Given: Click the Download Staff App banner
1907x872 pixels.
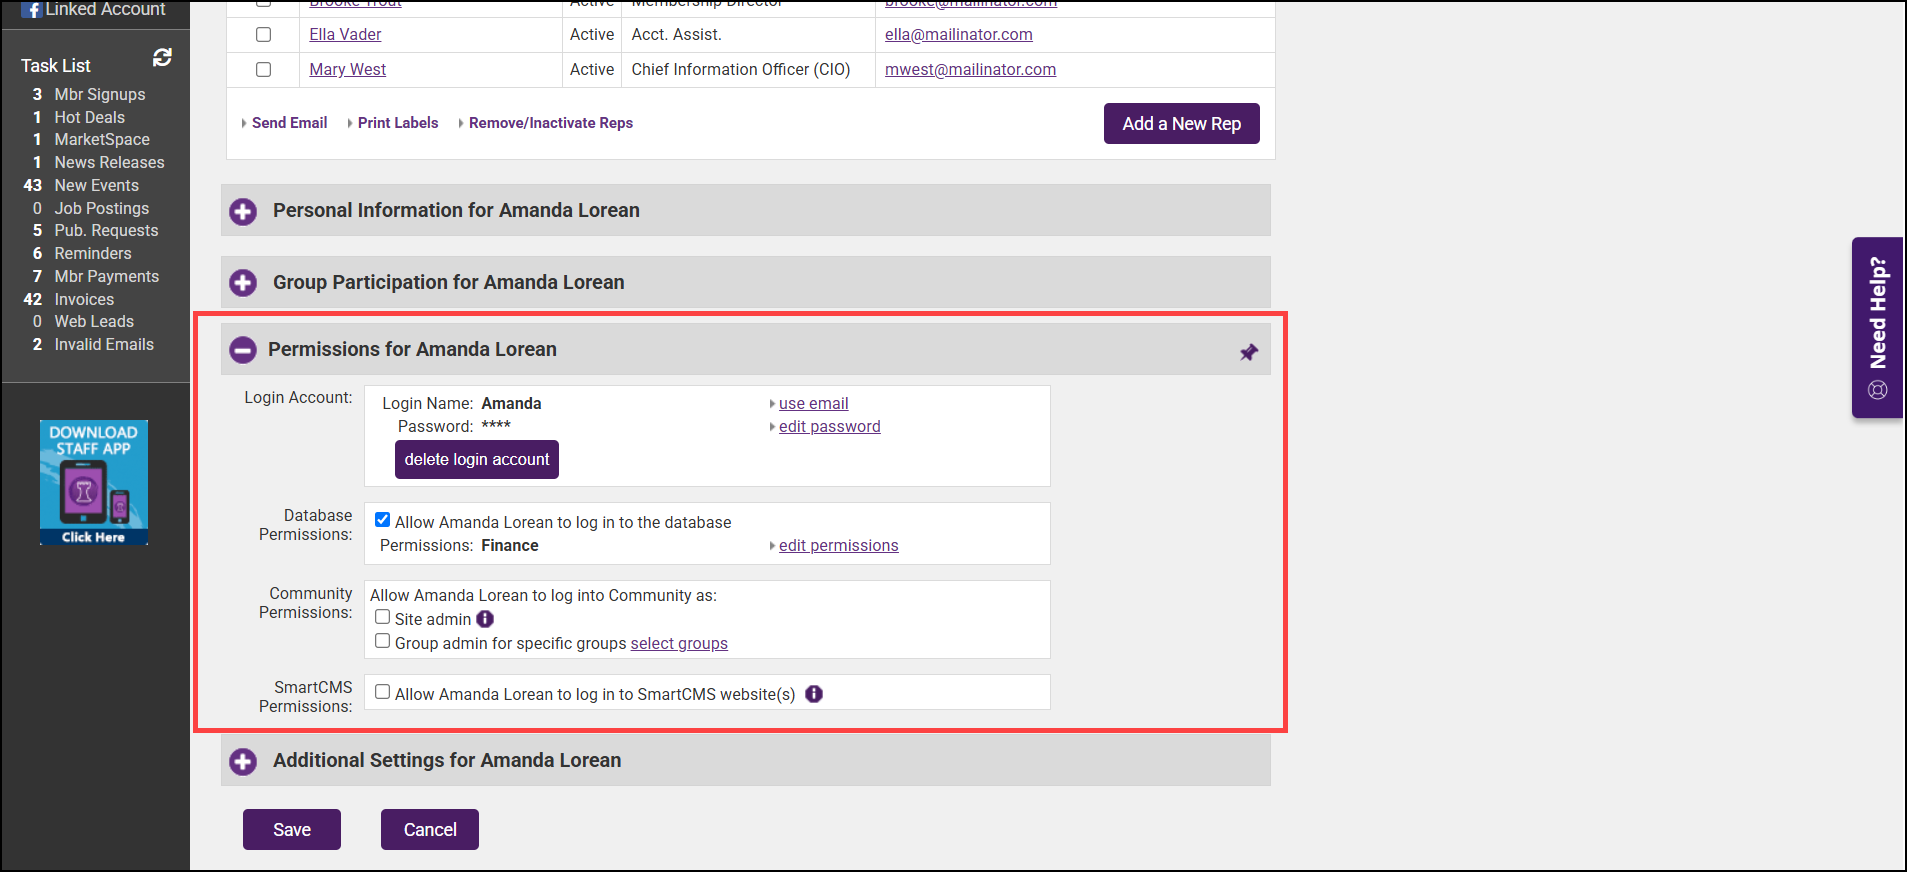Looking at the screenshot, I should [x=94, y=482].
